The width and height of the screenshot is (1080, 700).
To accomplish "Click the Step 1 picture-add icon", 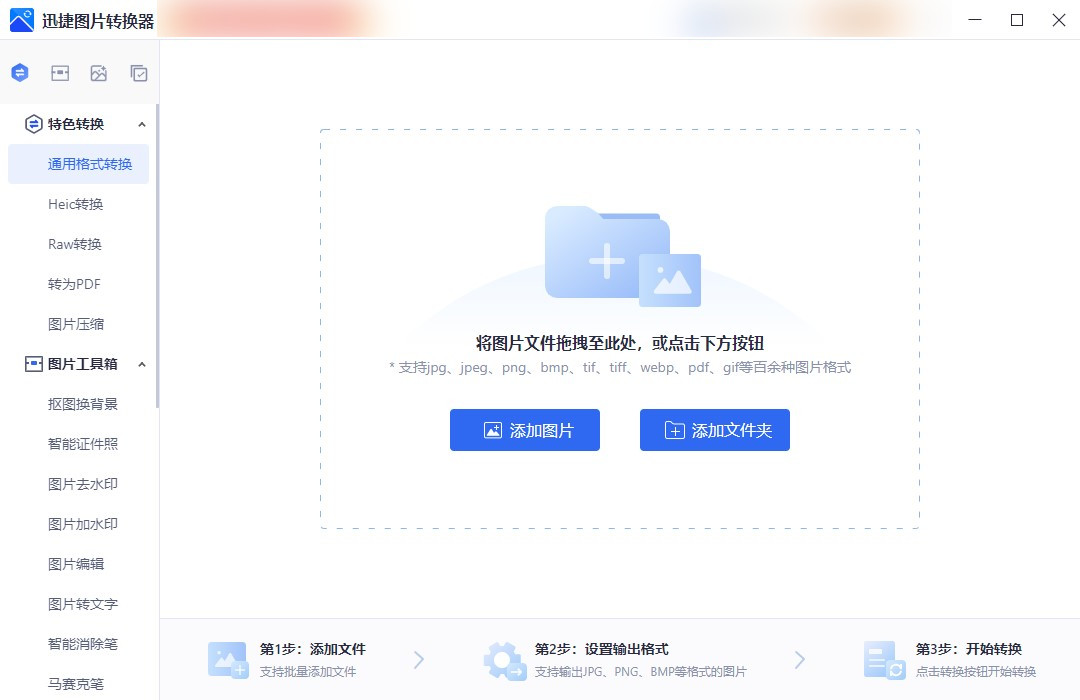I will click(227, 659).
